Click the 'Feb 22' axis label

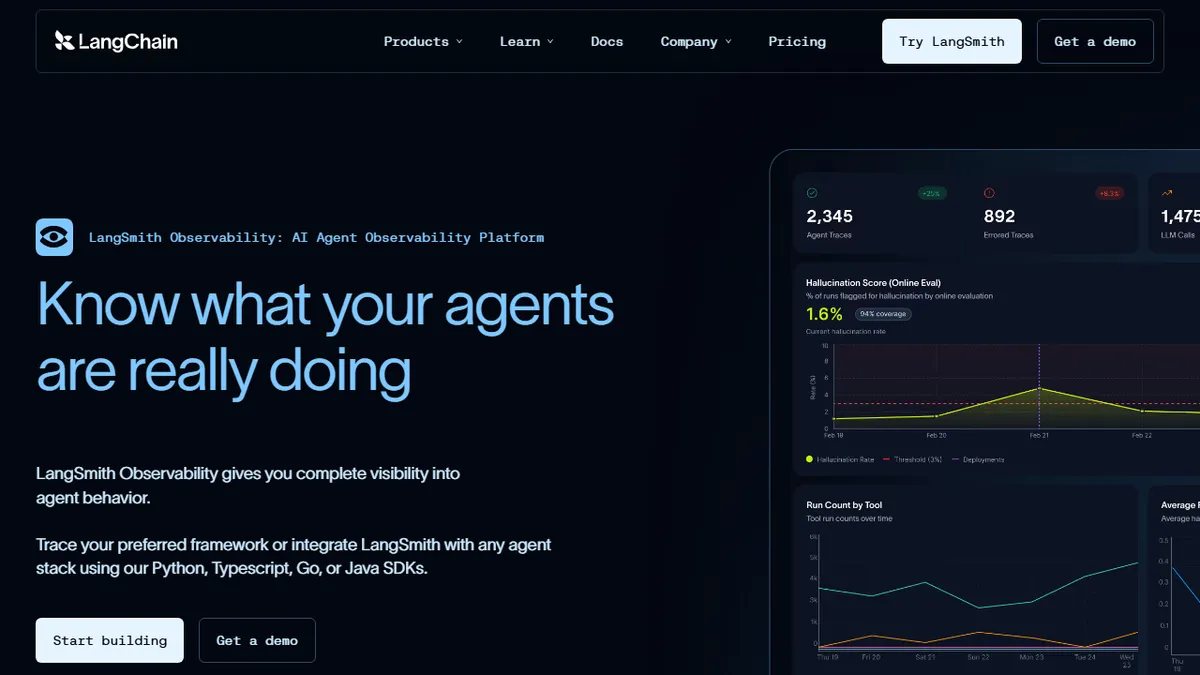(x=1142, y=435)
